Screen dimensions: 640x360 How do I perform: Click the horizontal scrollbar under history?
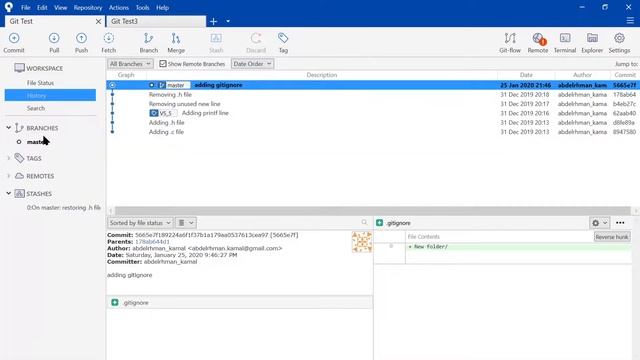373,211
